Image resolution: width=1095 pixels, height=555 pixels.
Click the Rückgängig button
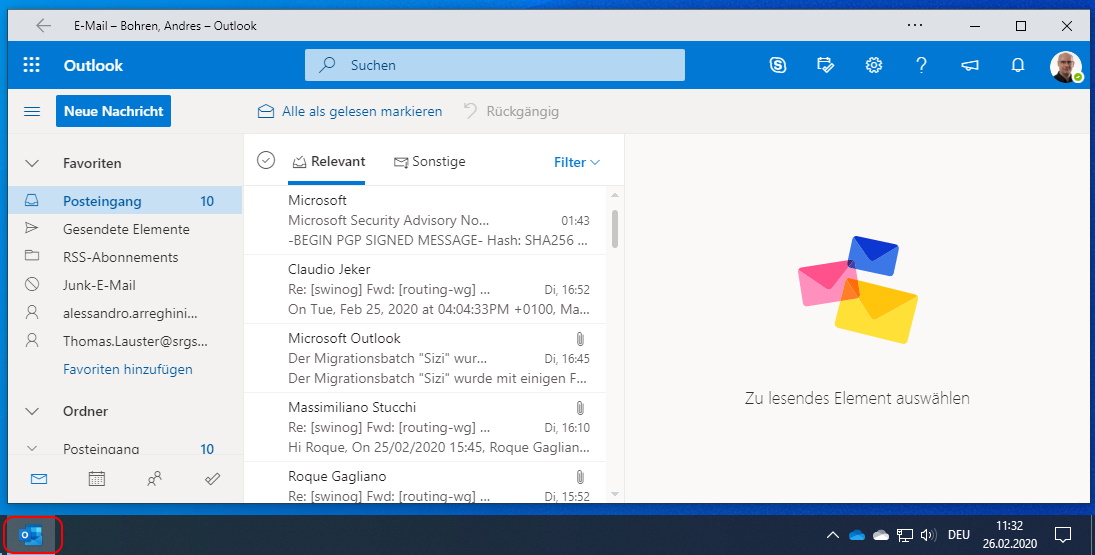coord(511,111)
